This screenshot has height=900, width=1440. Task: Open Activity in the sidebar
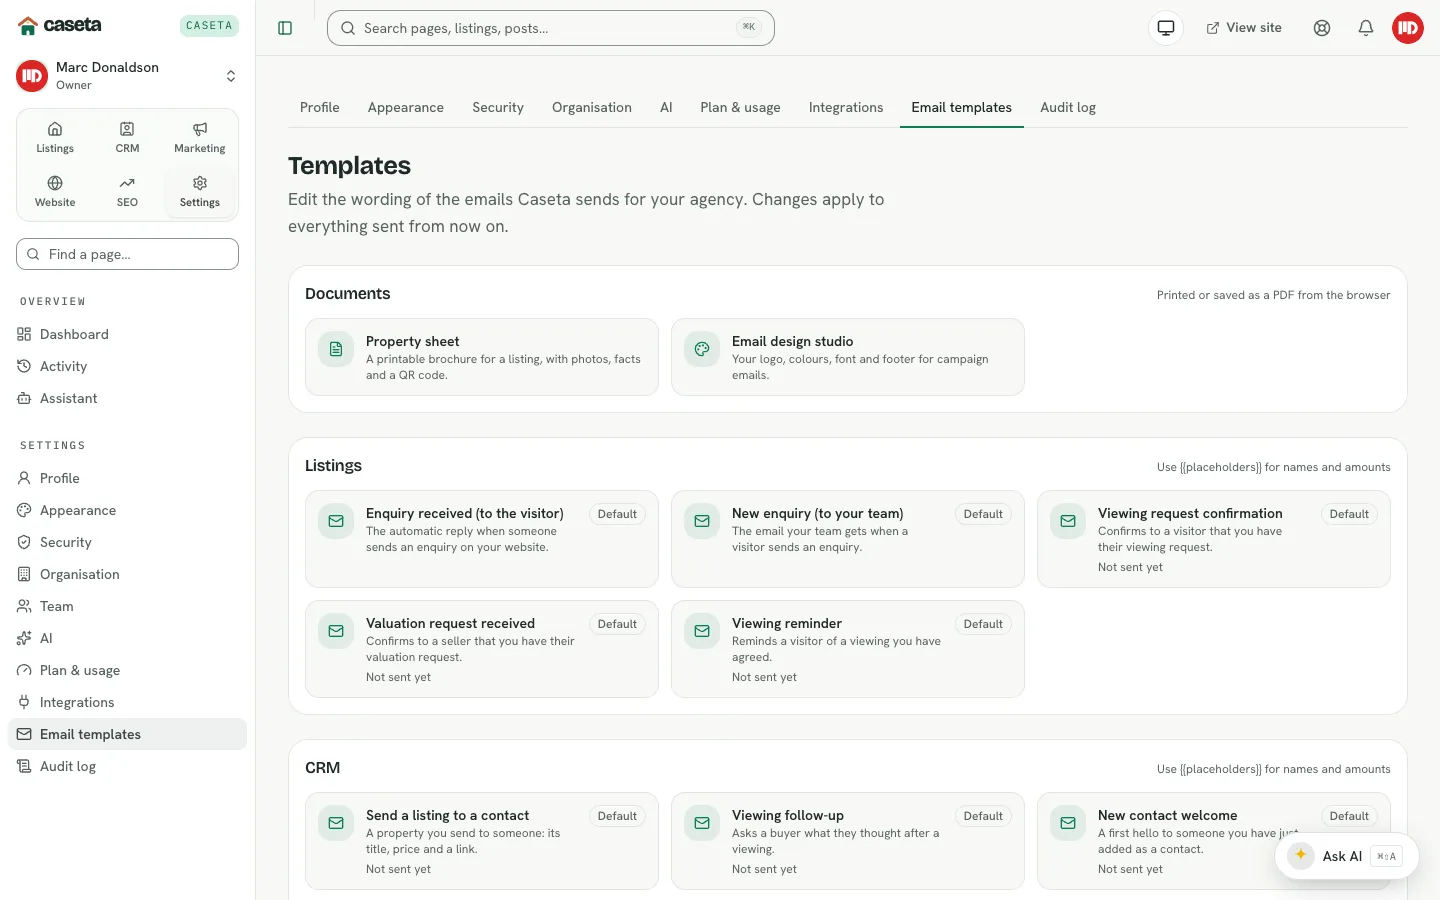127,366
